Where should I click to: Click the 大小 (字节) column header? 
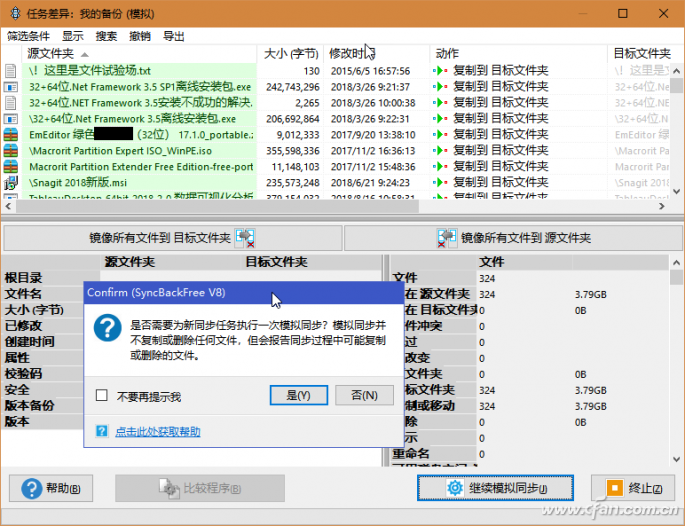[291, 54]
